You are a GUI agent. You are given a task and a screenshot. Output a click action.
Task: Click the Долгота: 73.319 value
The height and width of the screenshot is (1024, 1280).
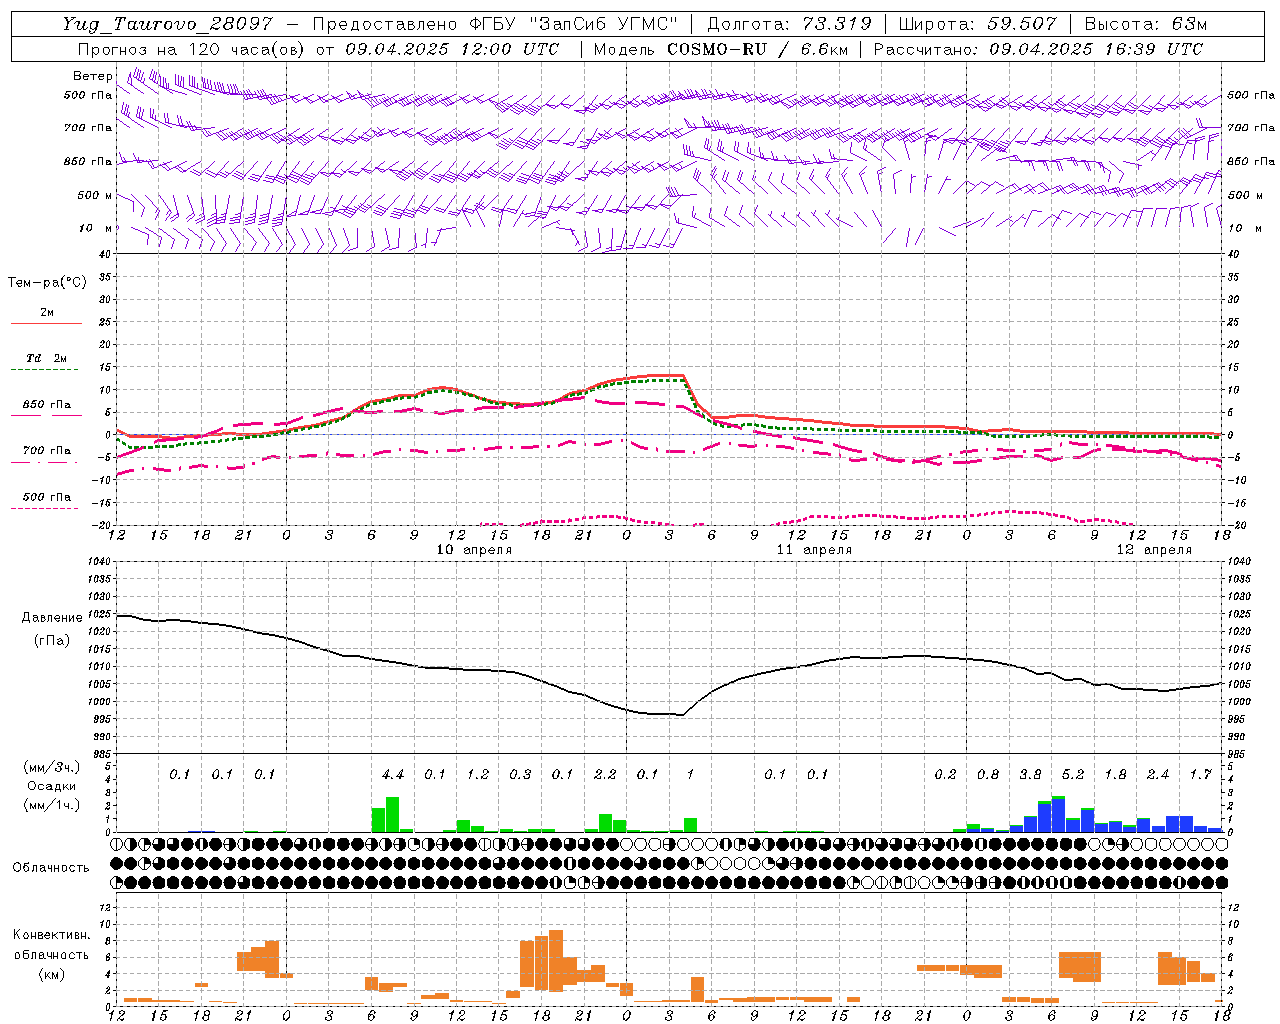789,24
